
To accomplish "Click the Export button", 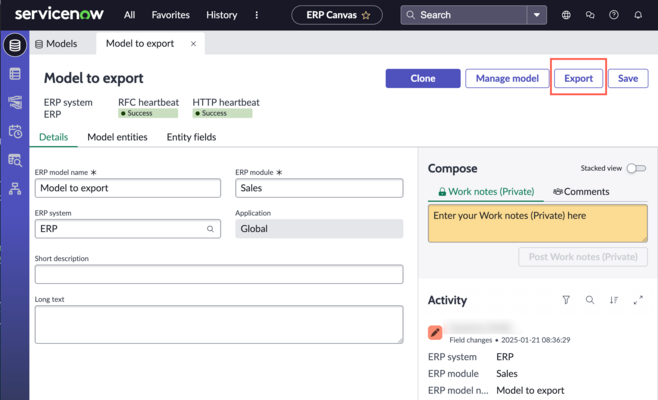I will click(578, 78).
